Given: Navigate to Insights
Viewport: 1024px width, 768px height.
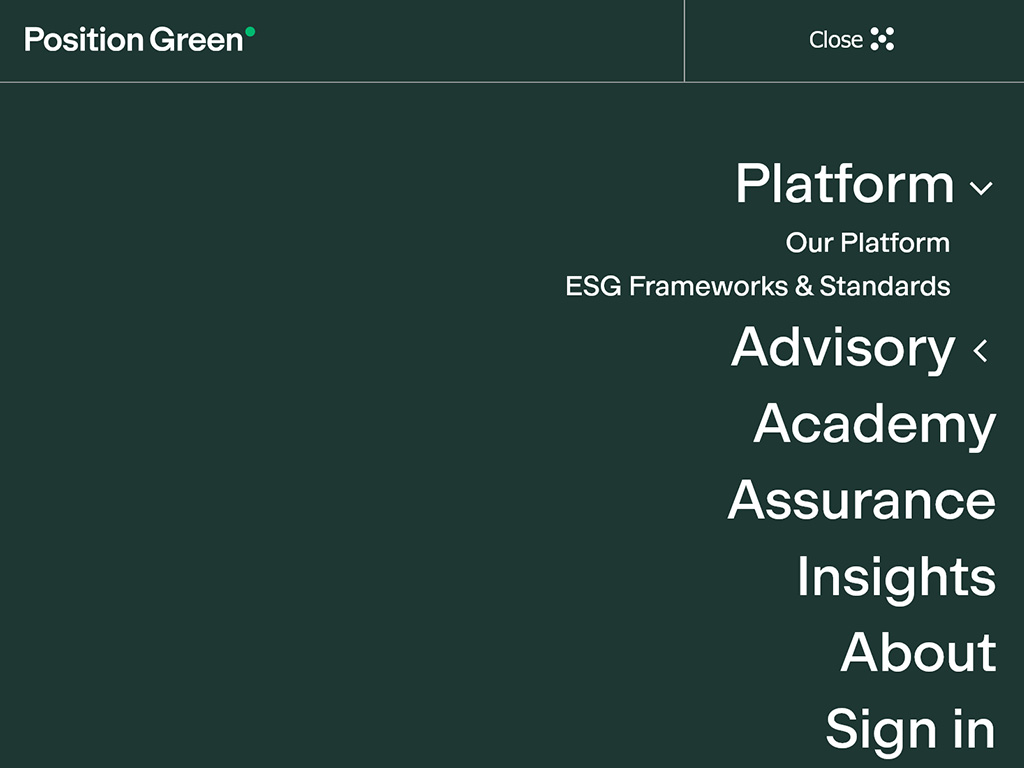Looking at the screenshot, I should click(x=896, y=577).
